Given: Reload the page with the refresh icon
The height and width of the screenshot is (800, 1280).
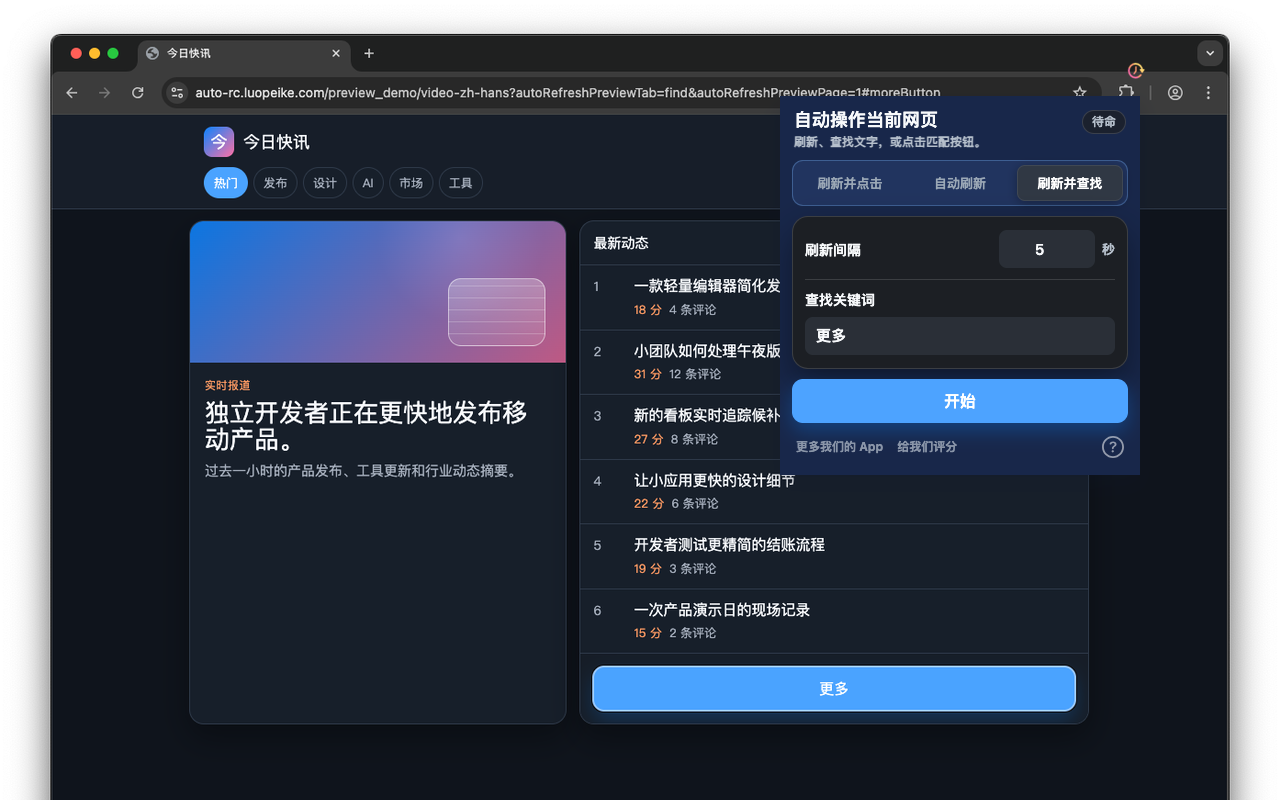Looking at the screenshot, I should point(138,93).
